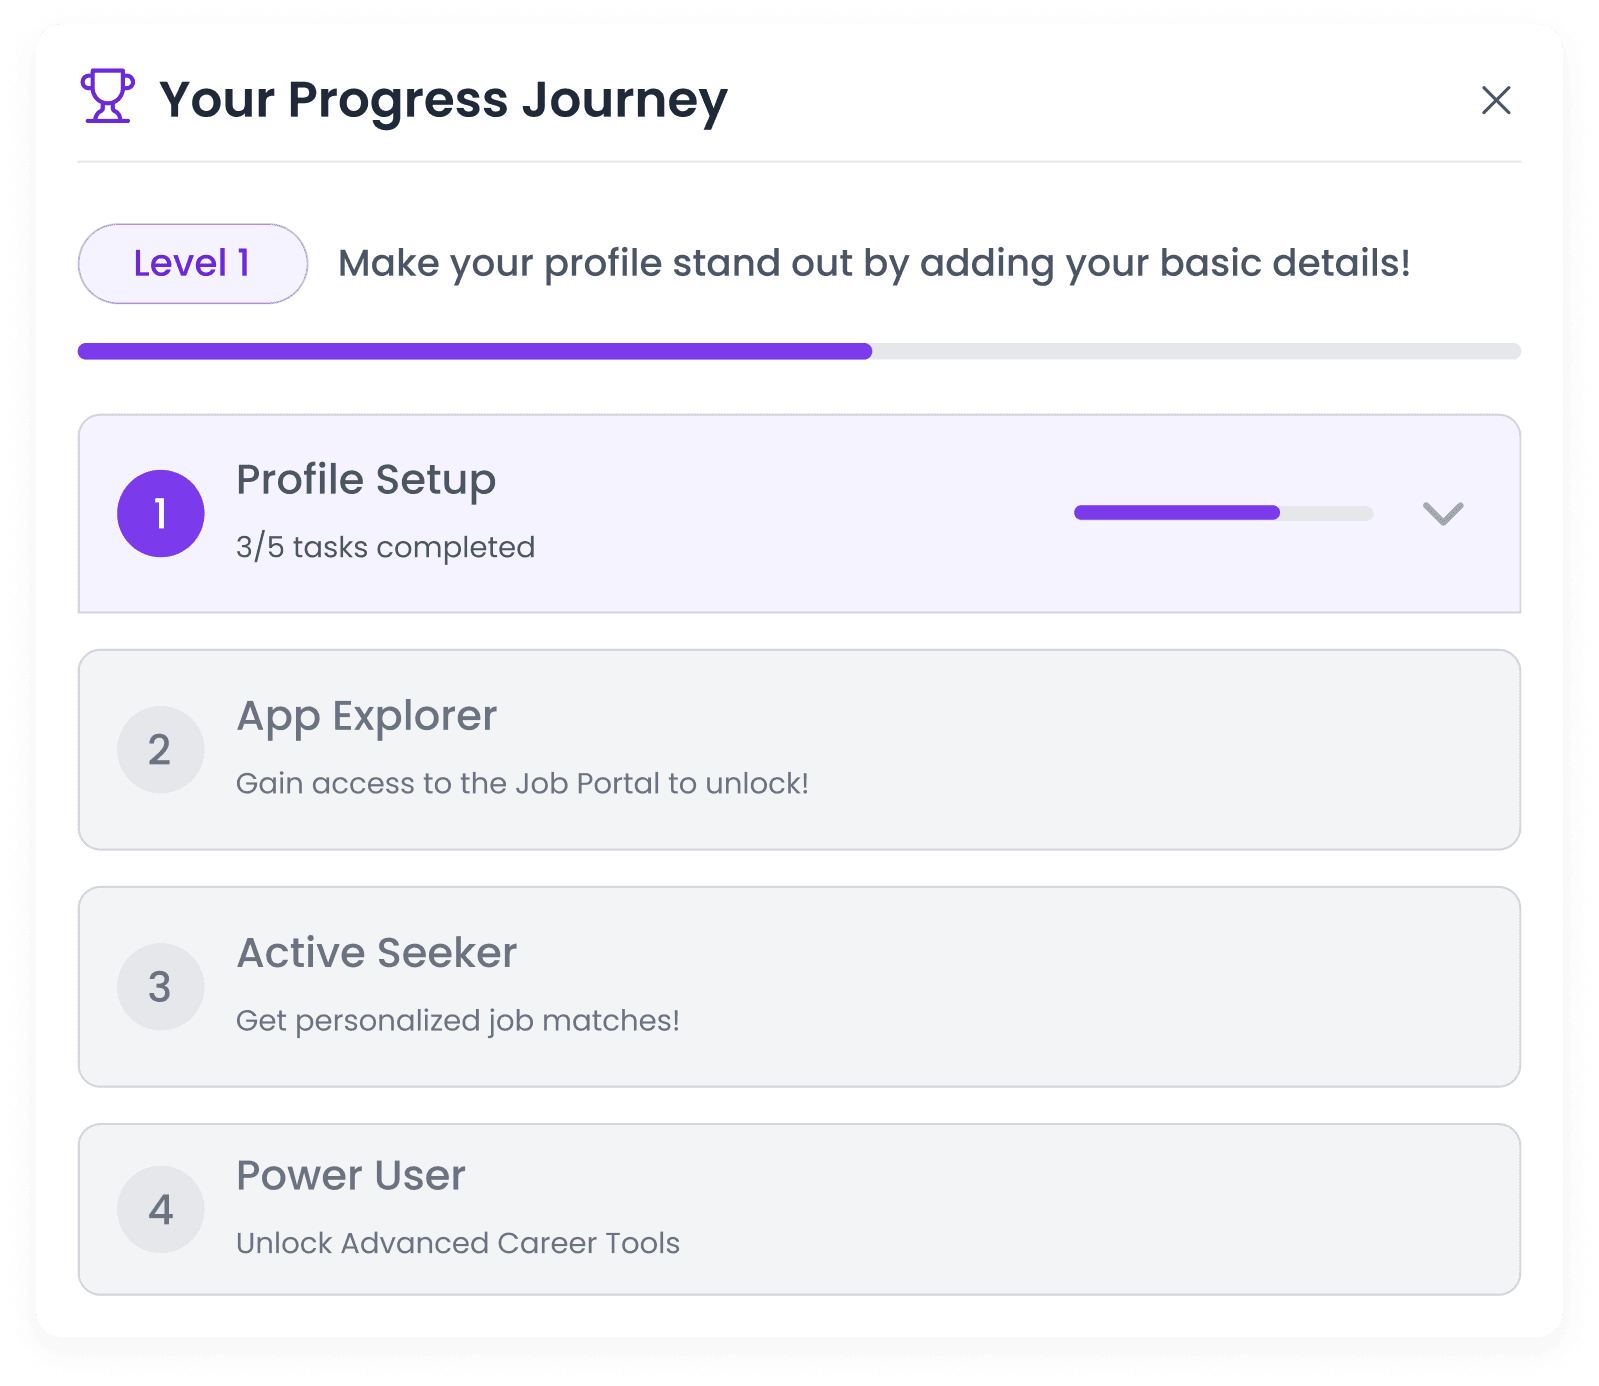Click the Level 1 badge
Screen dimensions: 1599x1386
click(x=192, y=263)
